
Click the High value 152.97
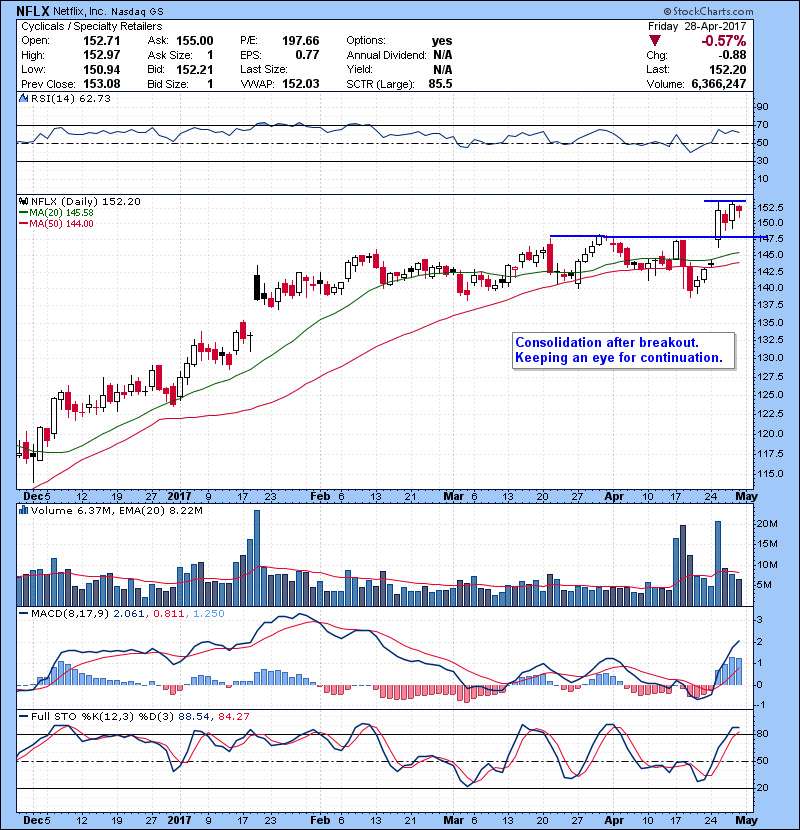pos(102,55)
